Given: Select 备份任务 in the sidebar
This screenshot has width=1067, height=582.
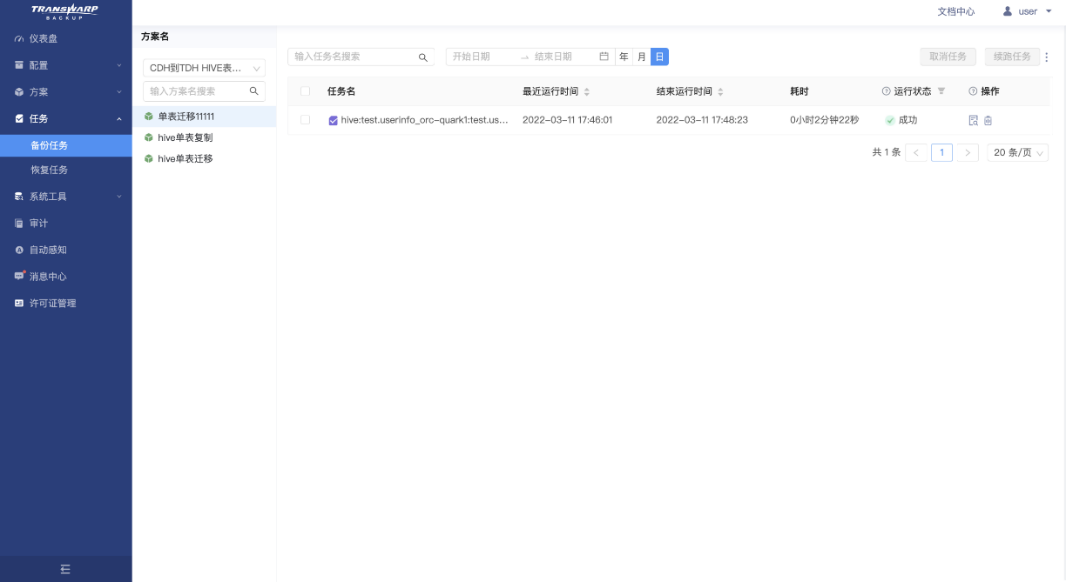Looking at the screenshot, I should point(66,145).
